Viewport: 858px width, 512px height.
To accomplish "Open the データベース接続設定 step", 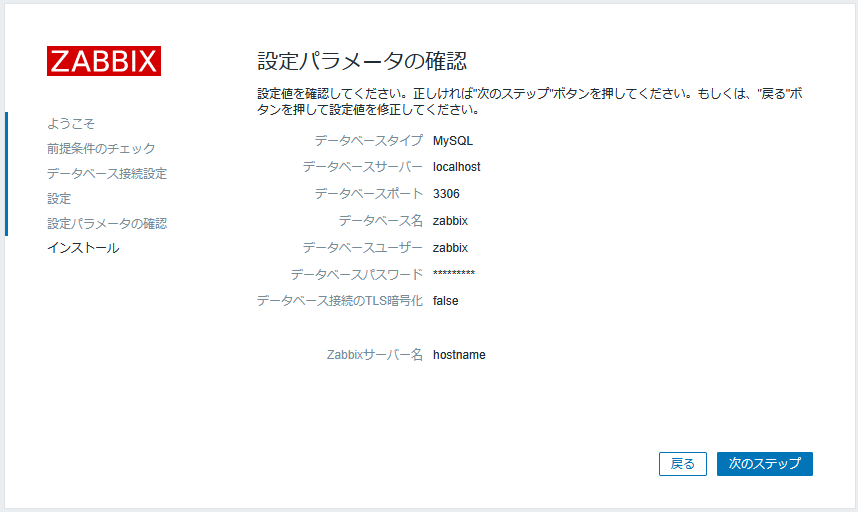I will tap(107, 173).
